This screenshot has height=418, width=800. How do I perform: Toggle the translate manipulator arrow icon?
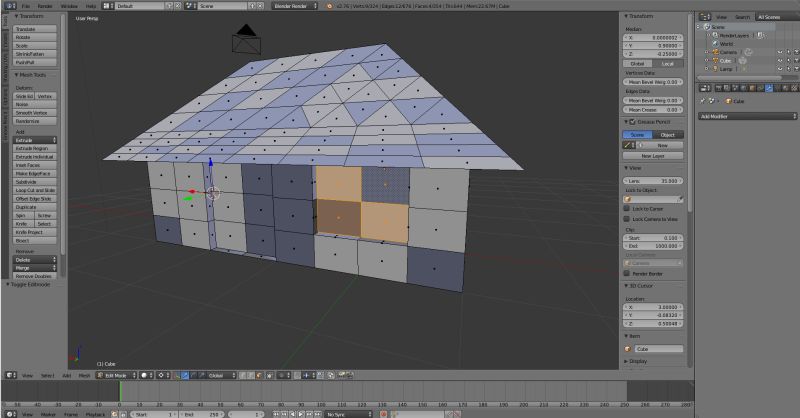[185, 375]
